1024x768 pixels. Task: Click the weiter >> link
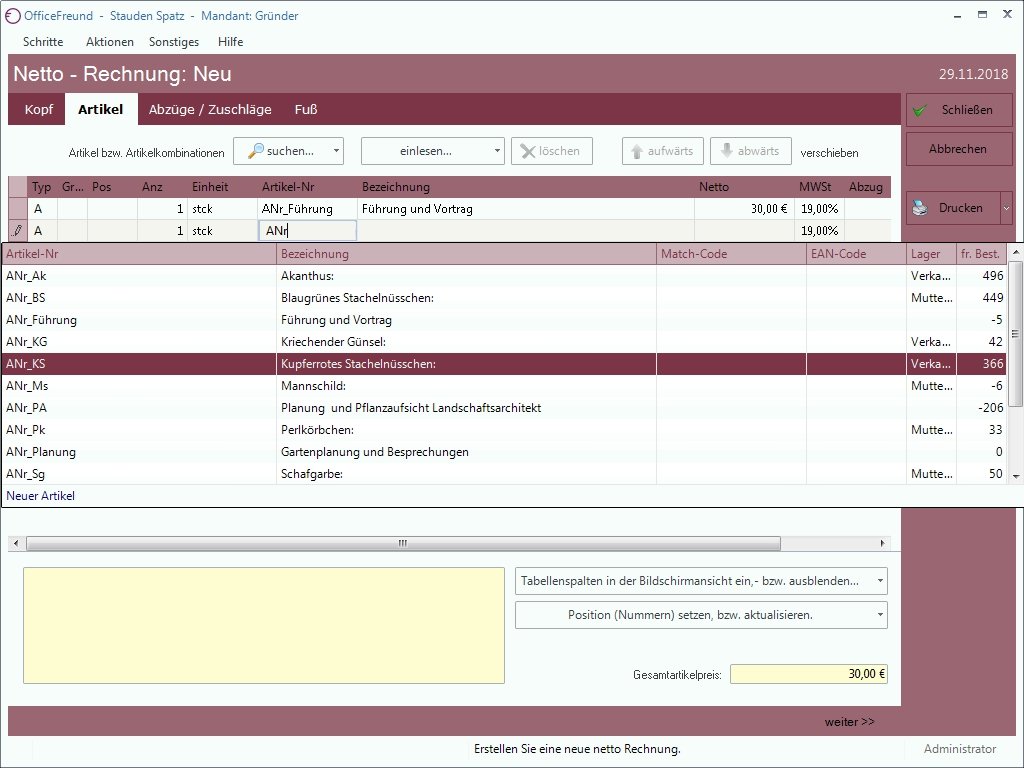coord(849,722)
